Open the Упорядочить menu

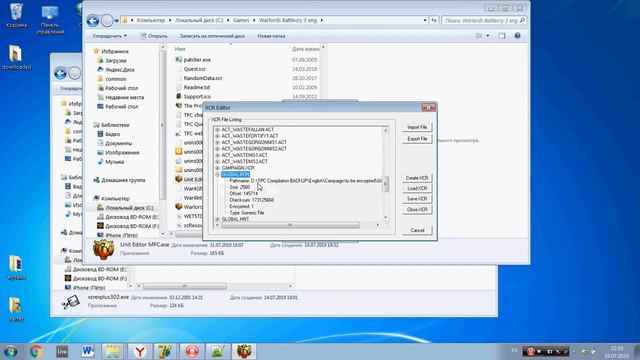pos(109,36)
